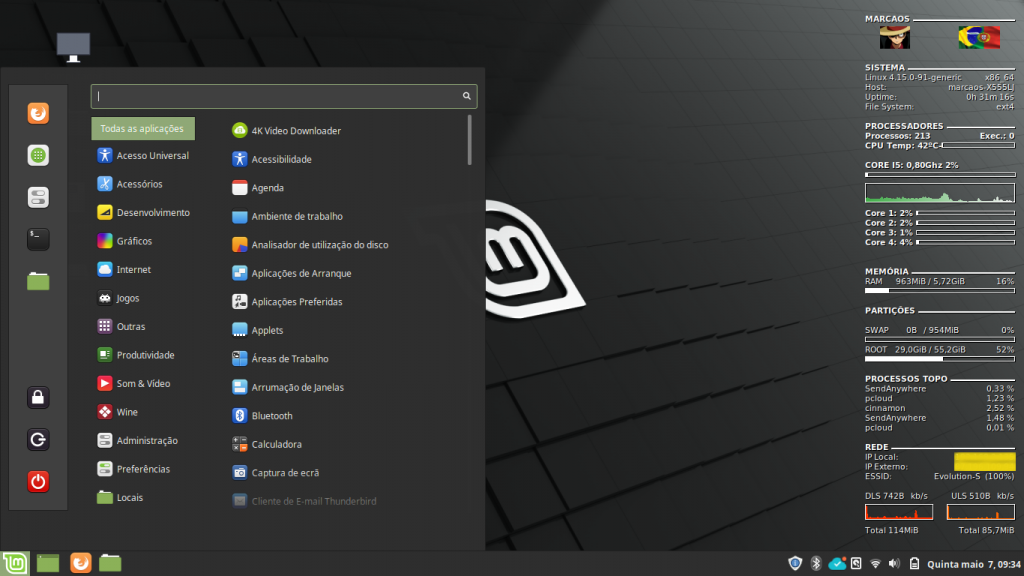1024x576 pixels.
Task: Open the battery status tray icon
Action: (x=914, y=564)
